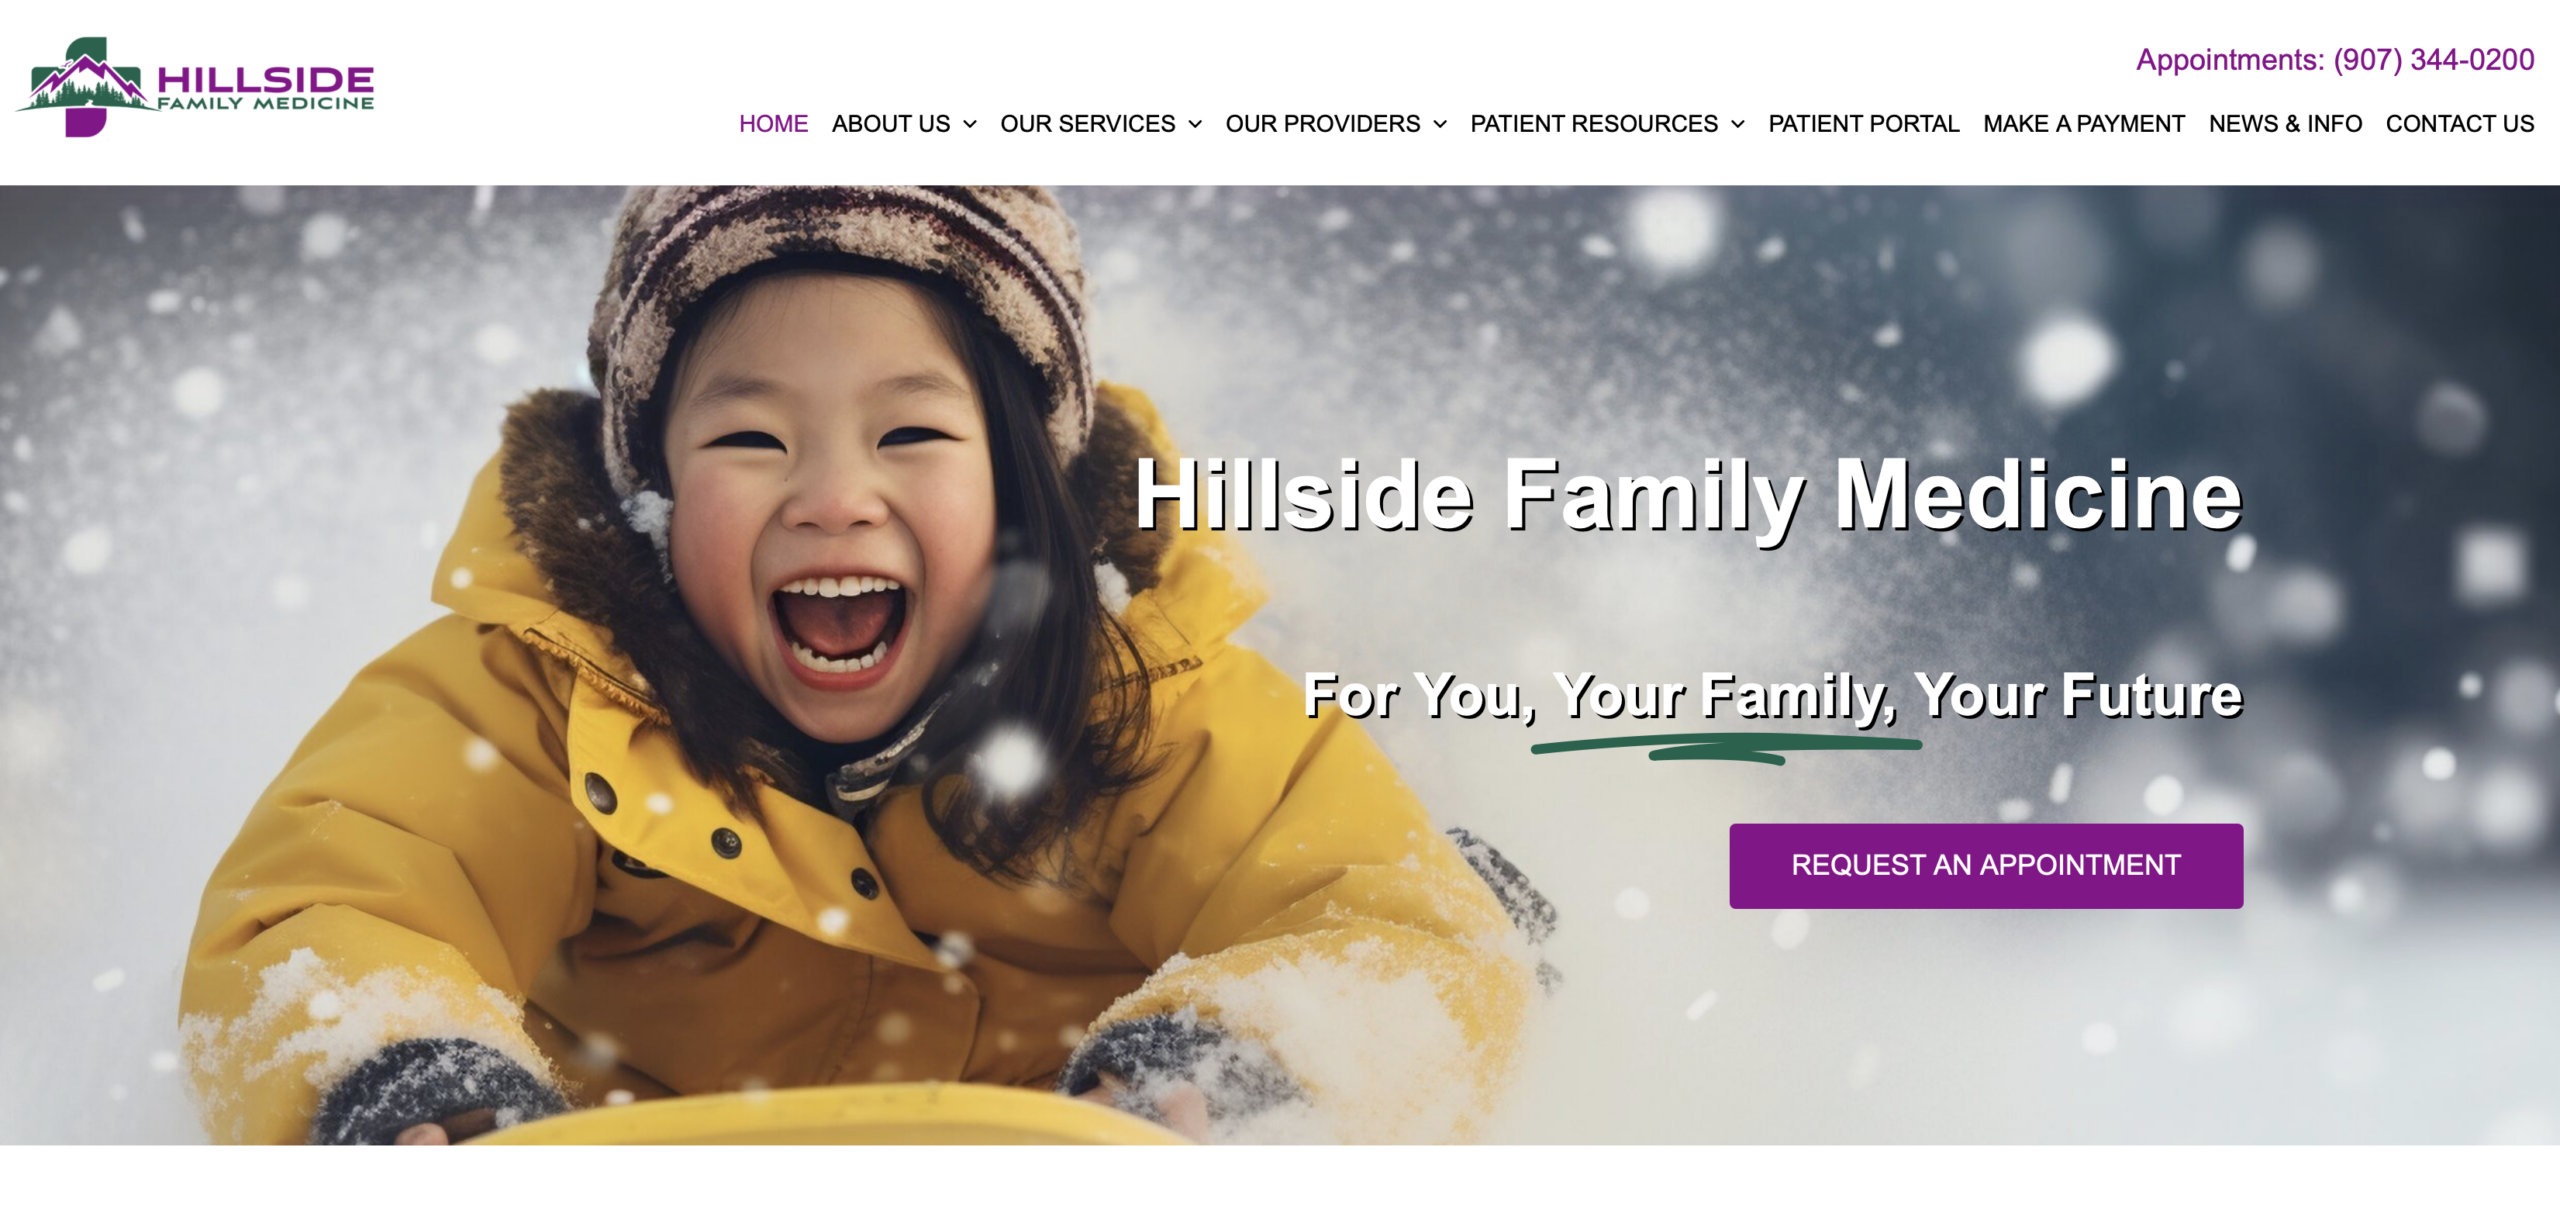2560x1230 pixels.
Task: Click Request an Appointment button
Action: (x=1986, y=866)
